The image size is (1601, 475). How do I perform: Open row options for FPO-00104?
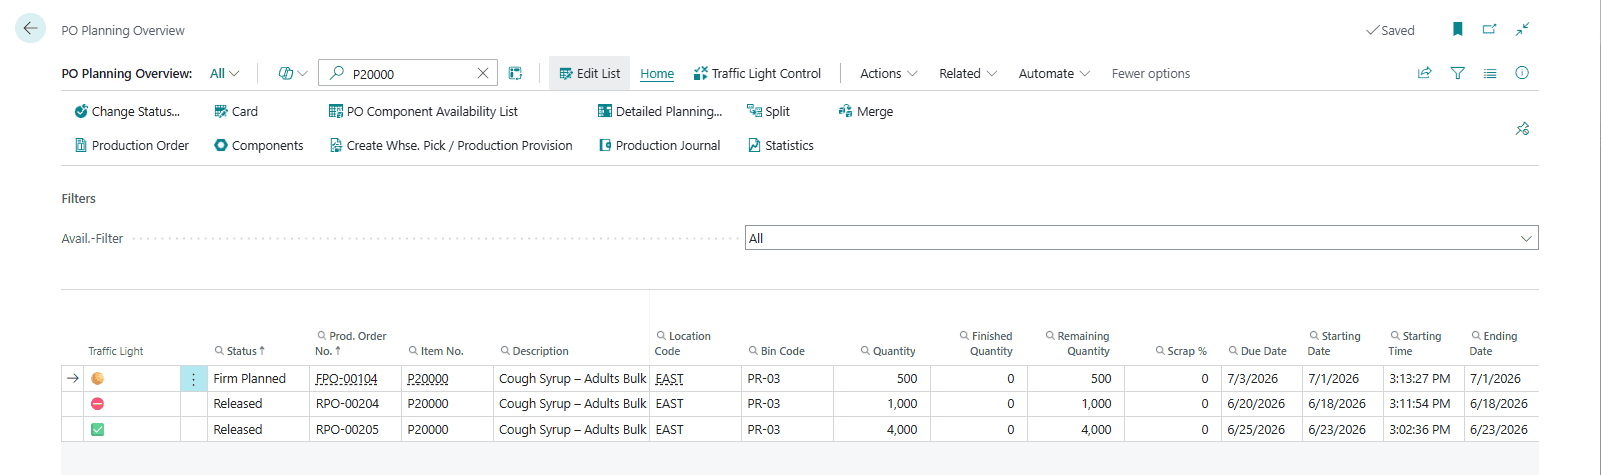194,379
